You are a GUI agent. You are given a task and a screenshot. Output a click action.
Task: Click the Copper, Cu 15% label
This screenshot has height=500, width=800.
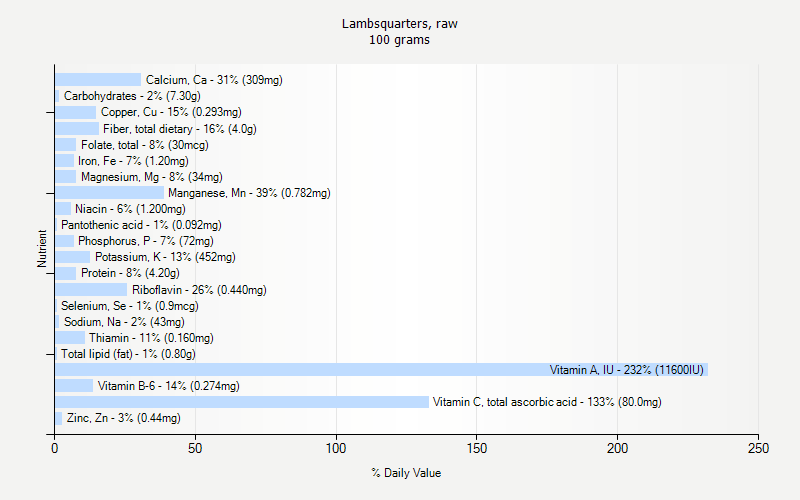(171, 112)
